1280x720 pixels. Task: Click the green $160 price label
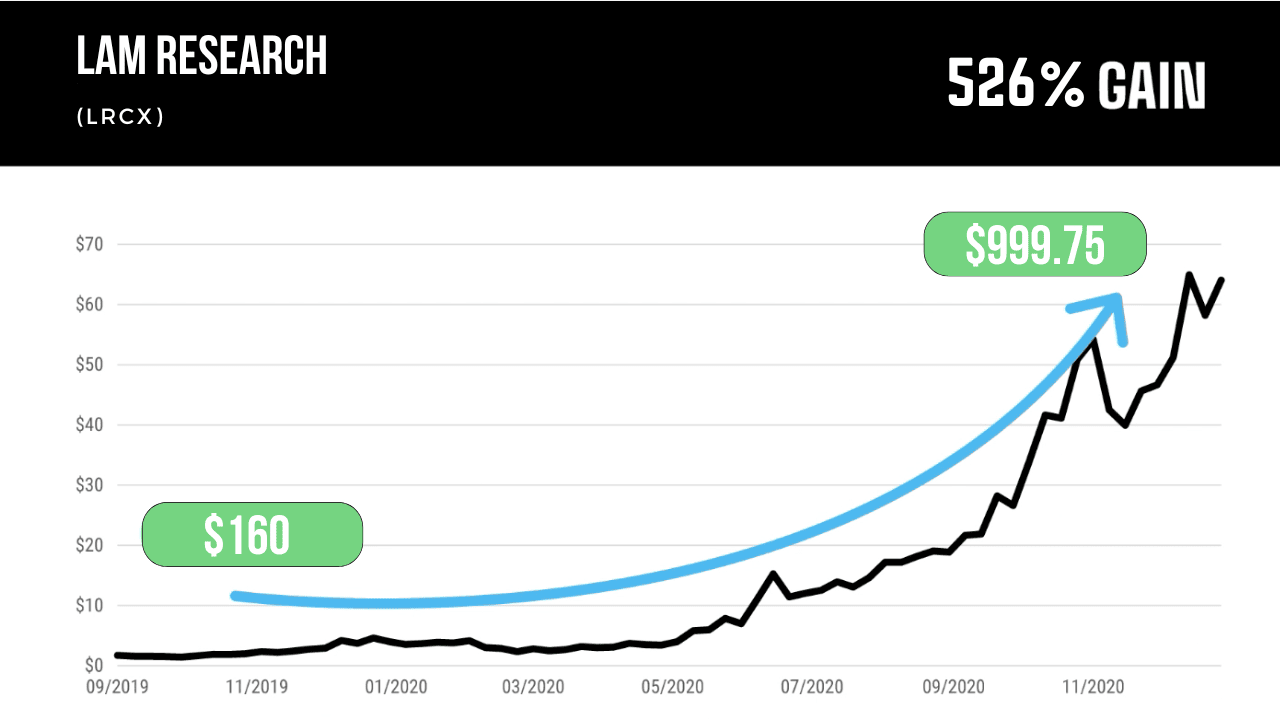(x=251, y=535)
